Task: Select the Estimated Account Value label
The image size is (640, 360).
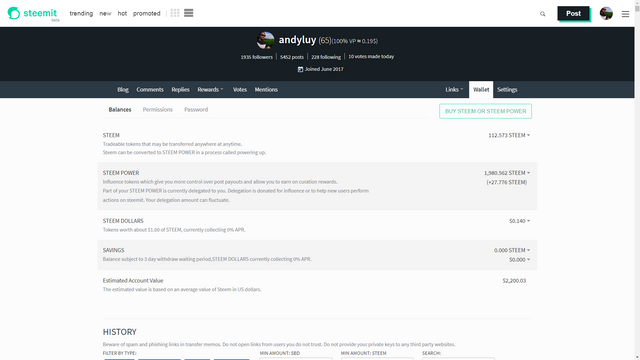Action: 133,280
